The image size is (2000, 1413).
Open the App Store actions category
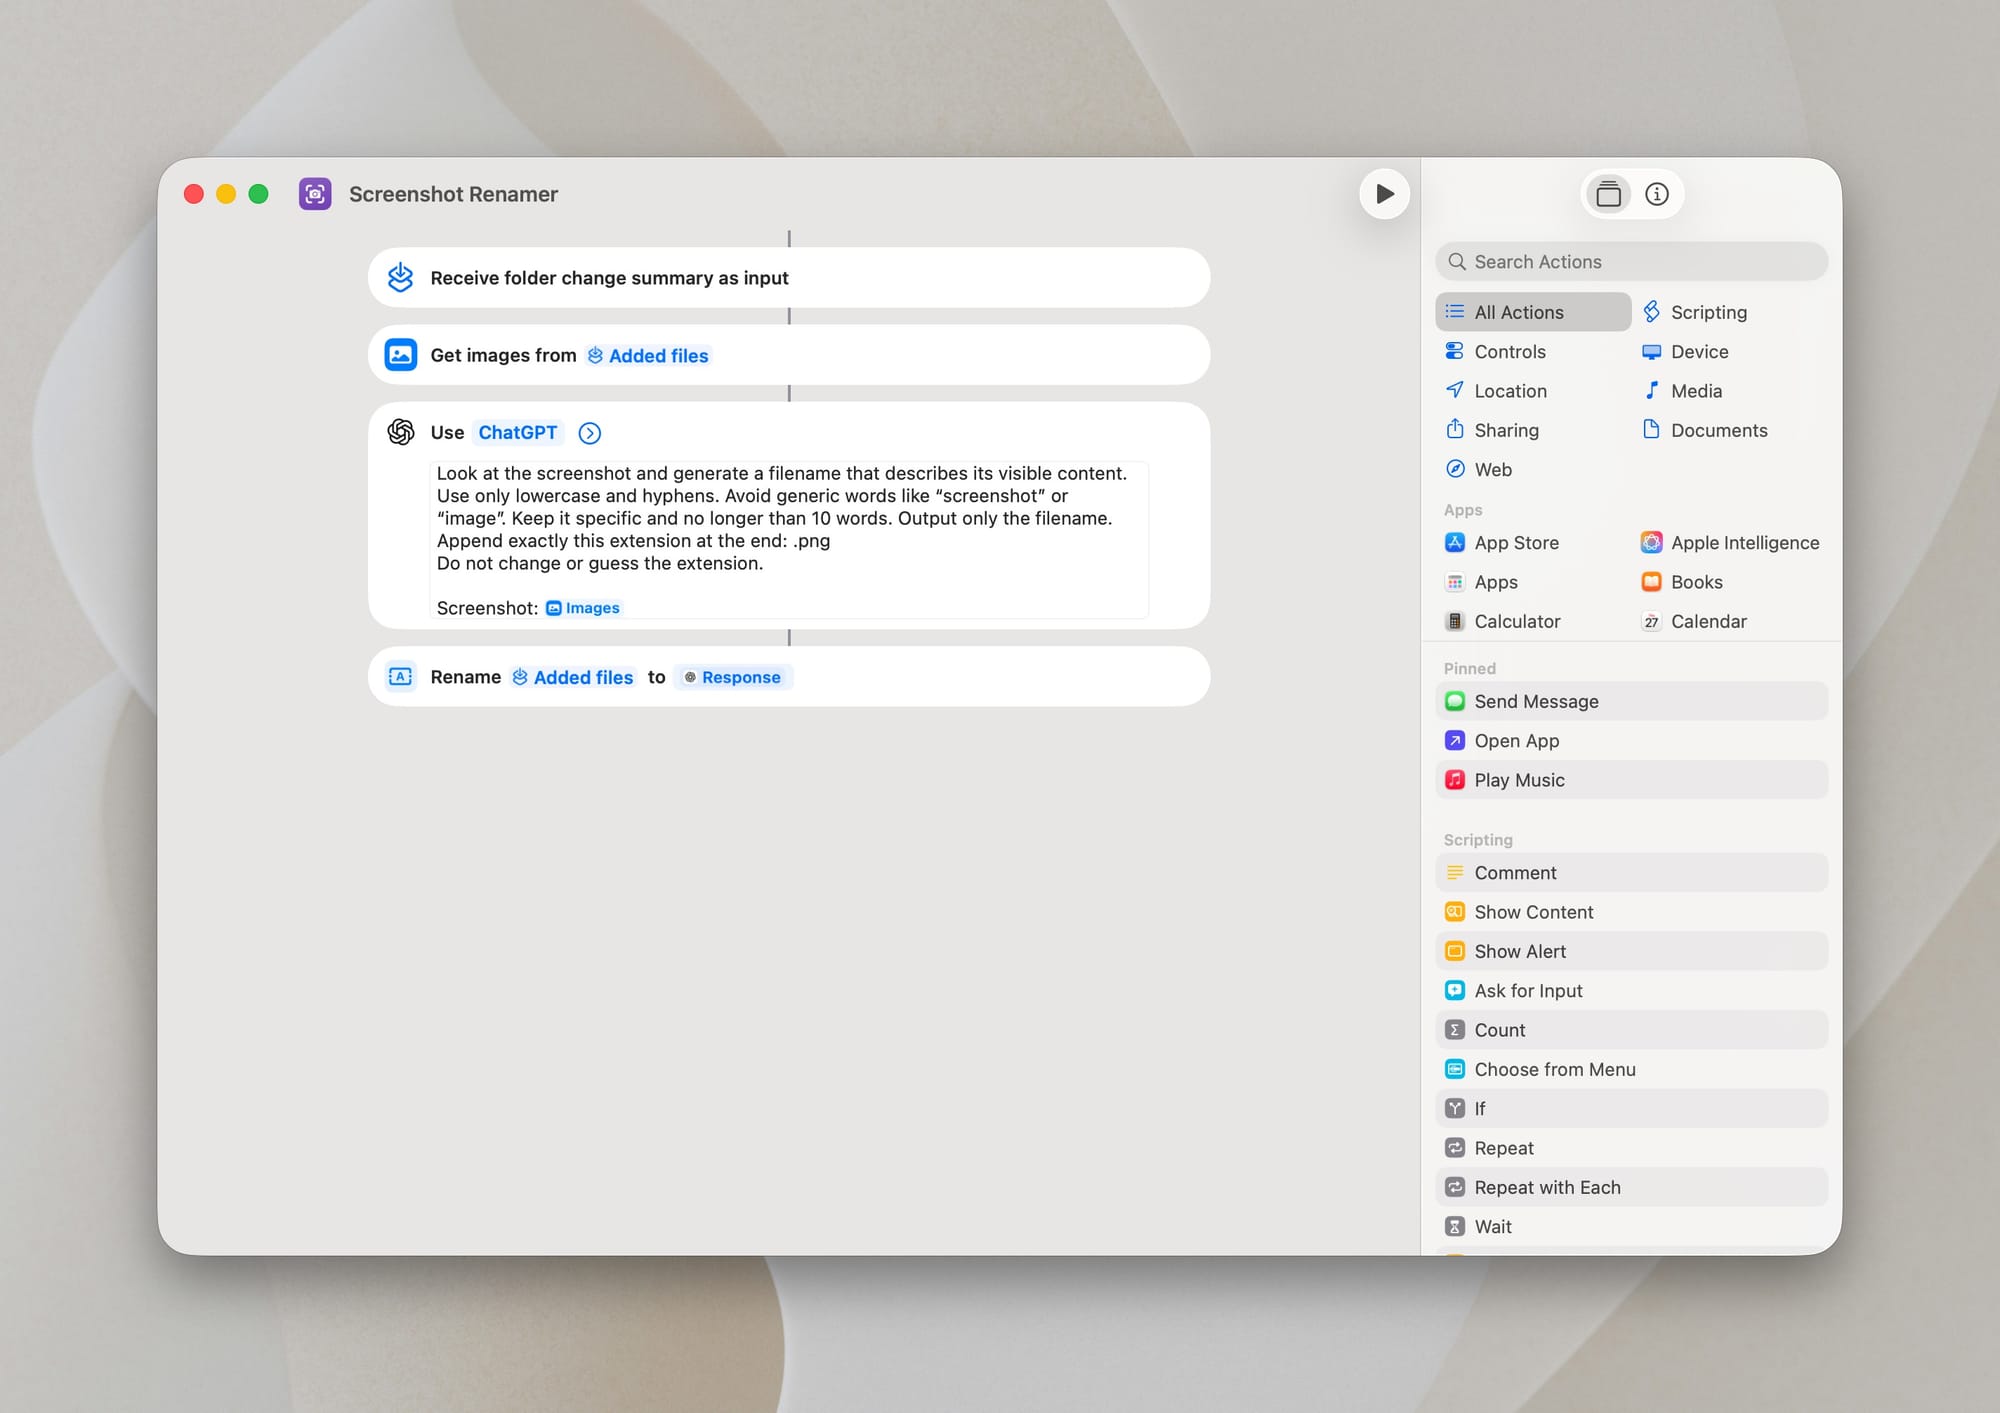(1516, 542)
